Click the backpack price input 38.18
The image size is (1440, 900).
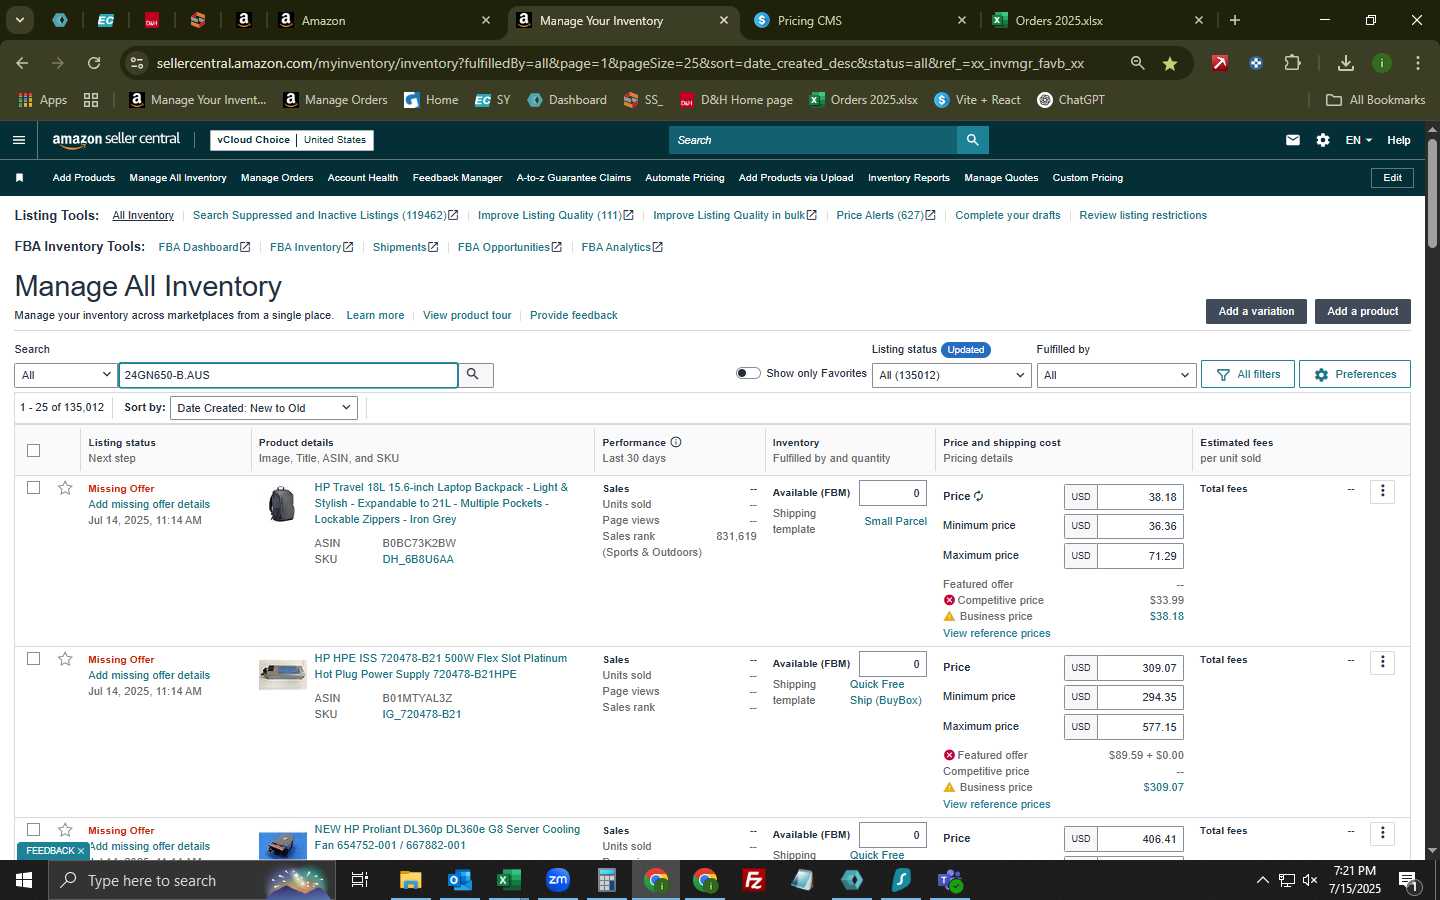pyautogui.click(x=1140, y=497)
